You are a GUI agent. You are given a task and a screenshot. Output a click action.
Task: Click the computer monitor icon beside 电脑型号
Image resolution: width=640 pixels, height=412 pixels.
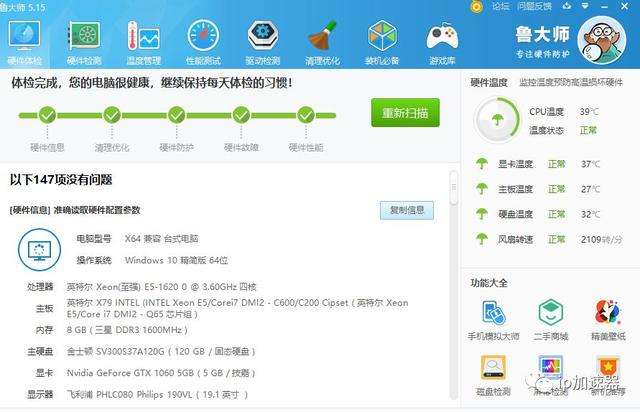pyautogui.click(x=39, y=250)
